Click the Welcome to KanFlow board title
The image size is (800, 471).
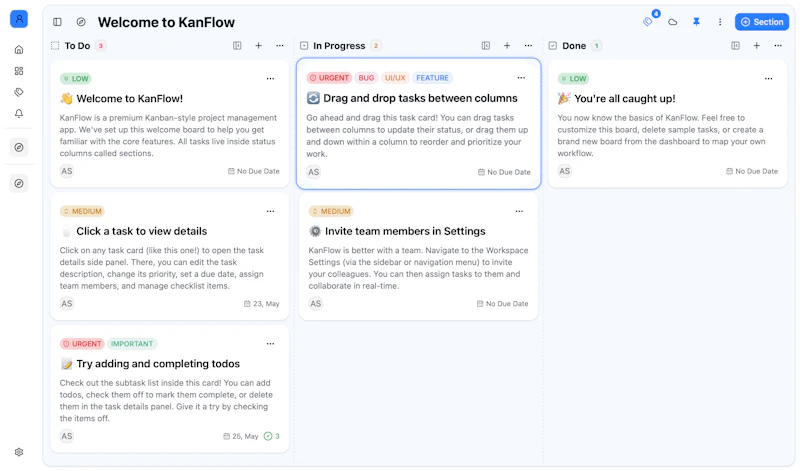click(x=166, y=22)
